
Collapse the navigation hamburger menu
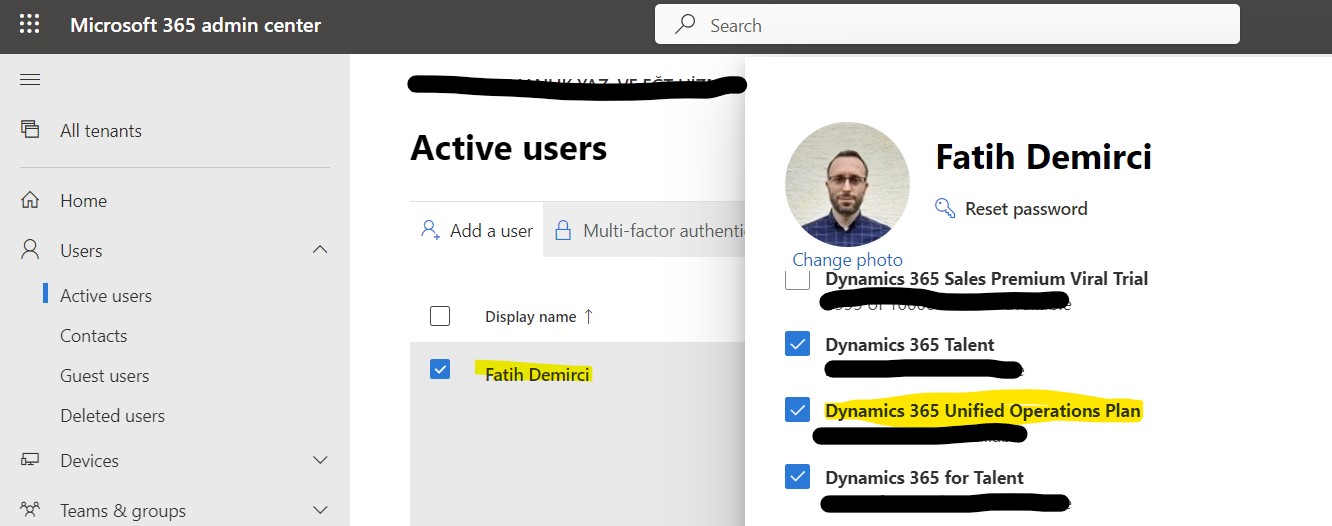(x=30, y=80)
